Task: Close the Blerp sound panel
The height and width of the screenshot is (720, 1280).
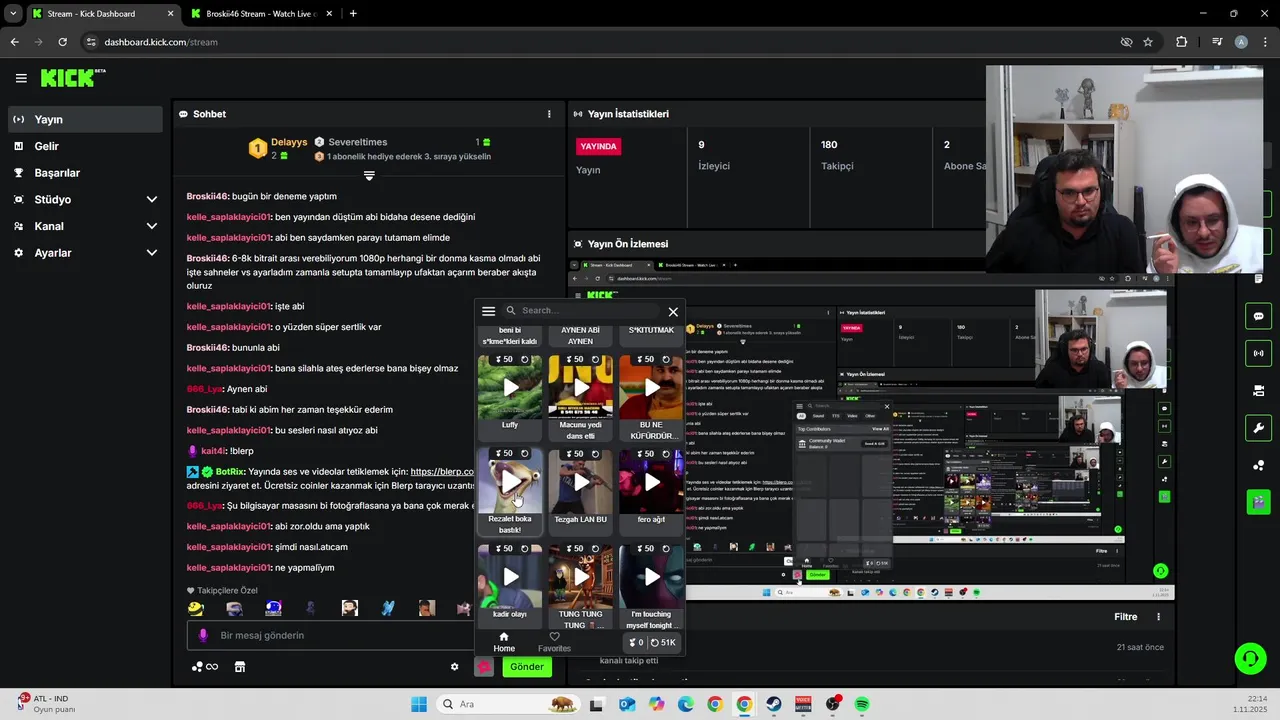Action: click(673, 312)
